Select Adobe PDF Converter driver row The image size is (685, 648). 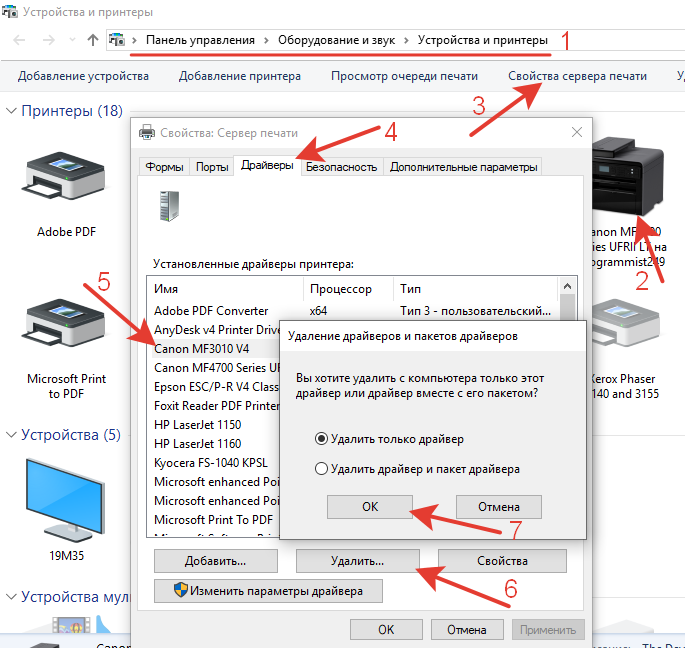pos(352,311)
